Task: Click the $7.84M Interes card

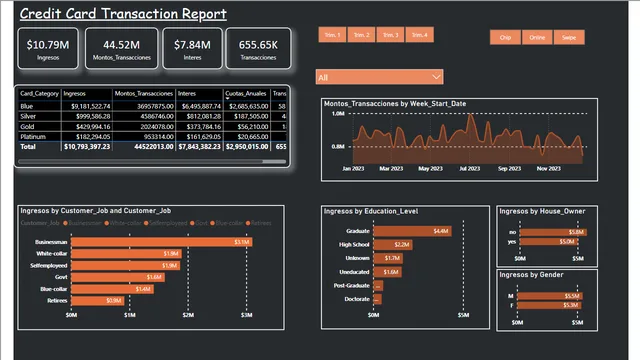Action: (192, 48)
